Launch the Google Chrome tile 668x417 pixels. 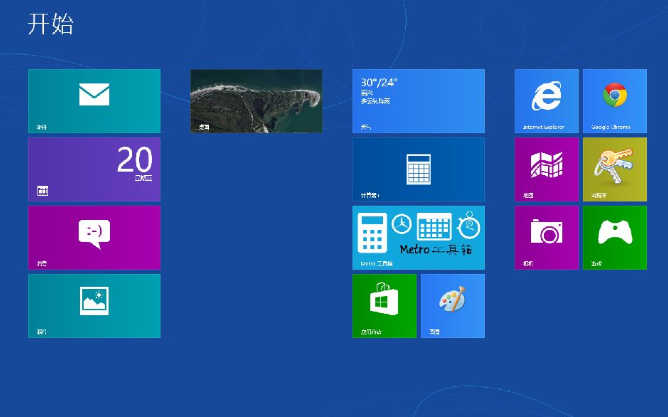[615, 101]
